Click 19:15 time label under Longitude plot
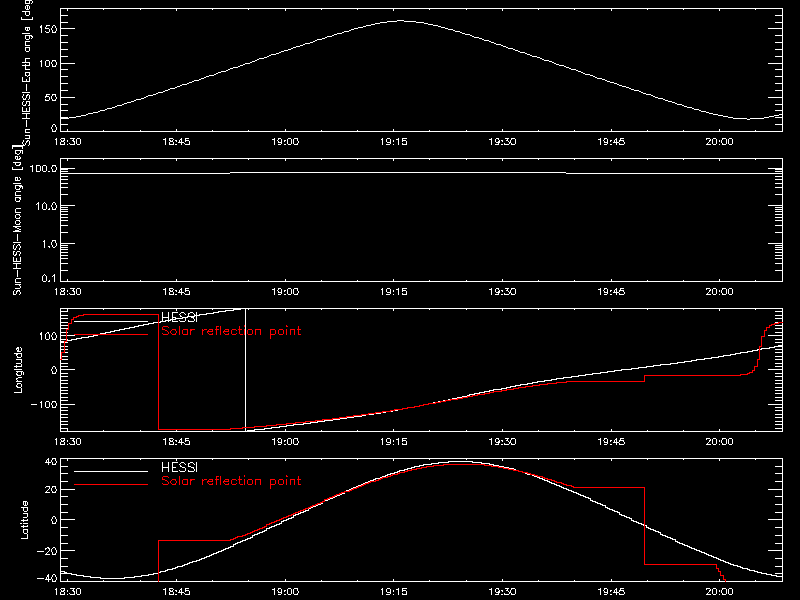The image size is (800, 600). click(393, 441)
